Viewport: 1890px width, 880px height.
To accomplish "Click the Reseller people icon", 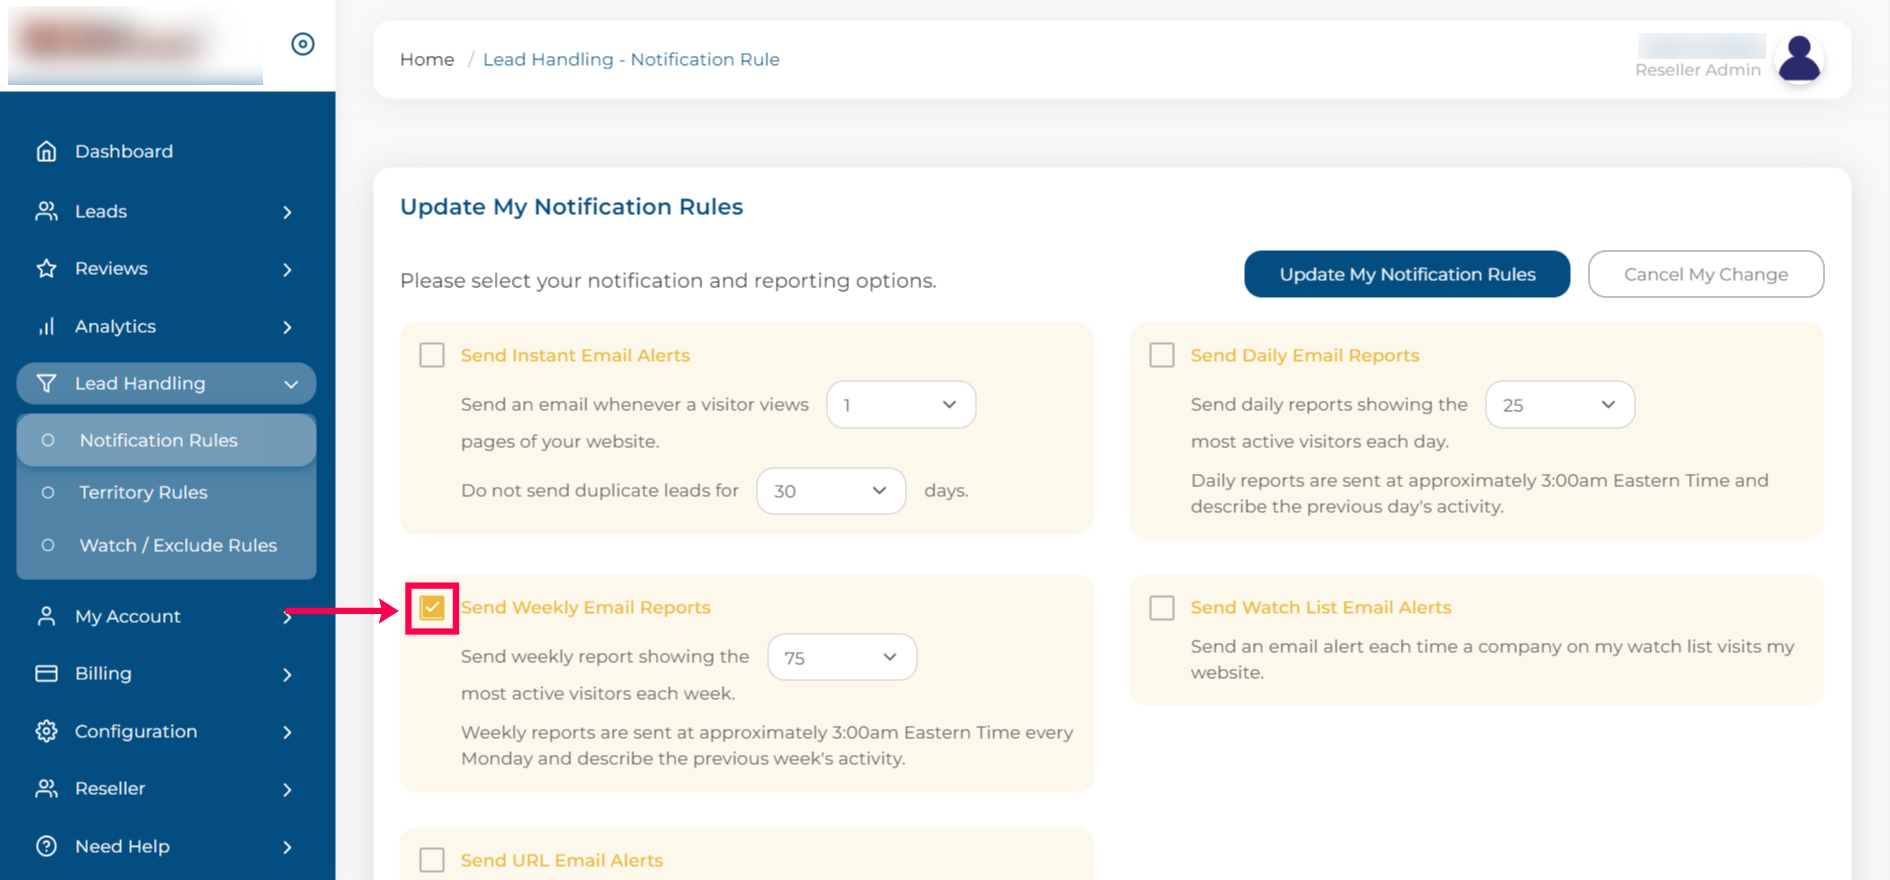I will 46,788.
